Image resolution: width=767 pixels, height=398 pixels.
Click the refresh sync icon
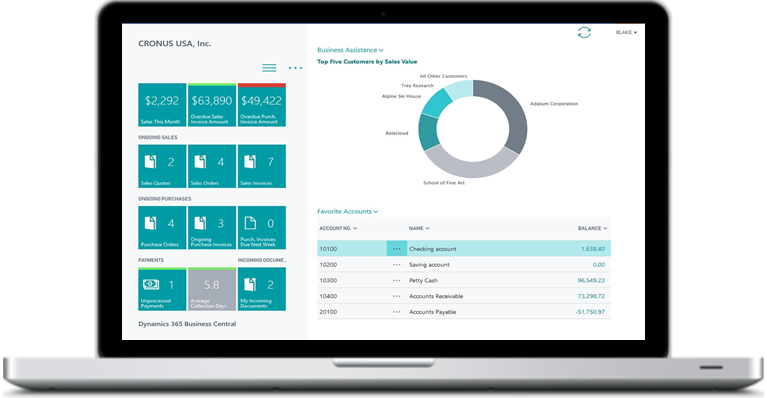click(x=584, y=33)
